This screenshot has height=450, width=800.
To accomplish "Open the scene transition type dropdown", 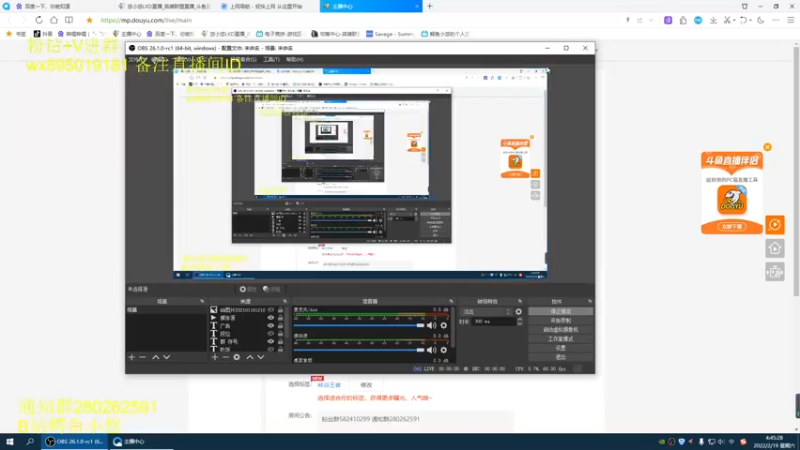I will point(486,312).
